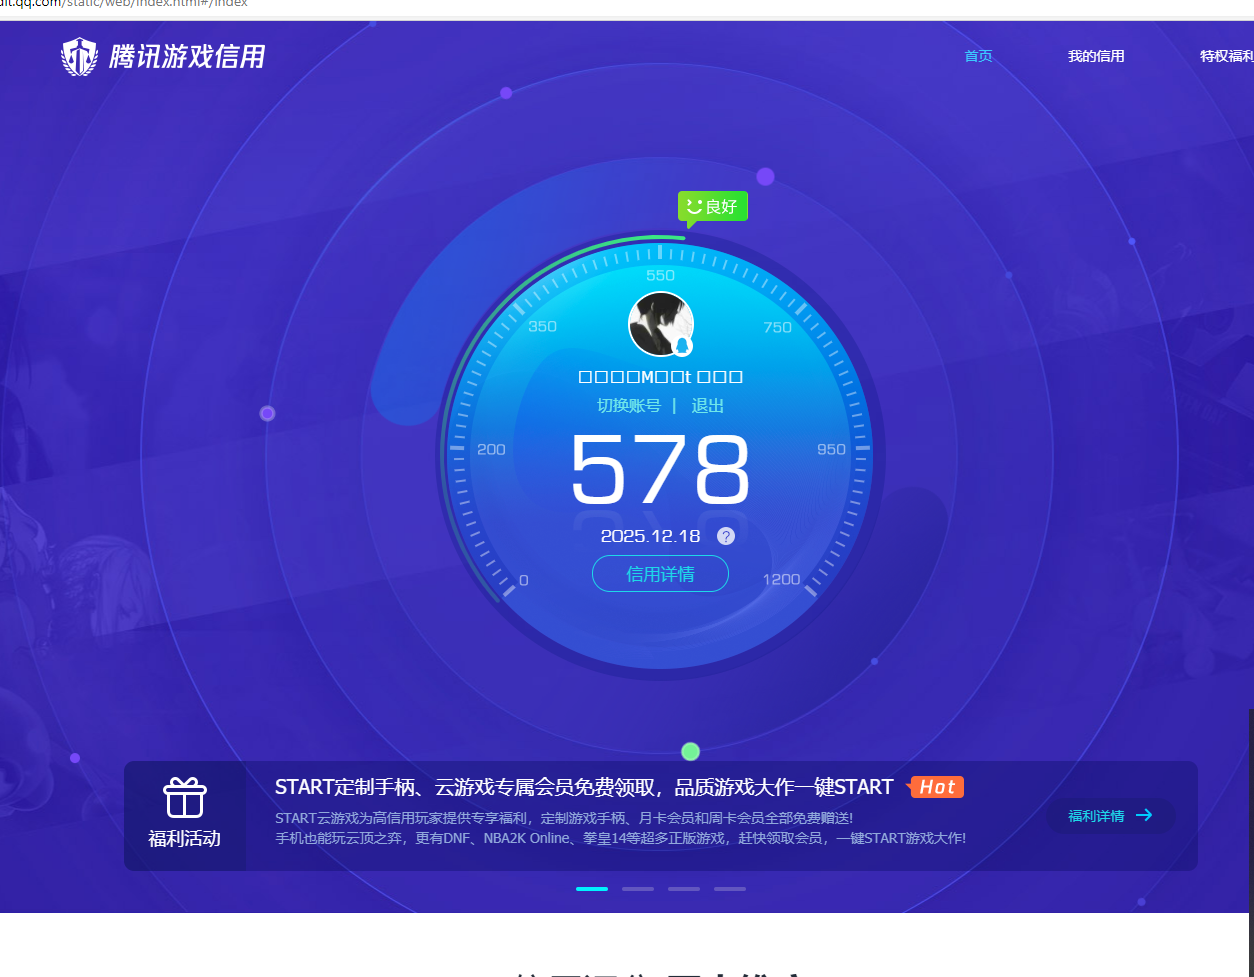Screen dimensions: 1254x977
Task: Select the second carousel indicator dot
Action: click(638, 888)
